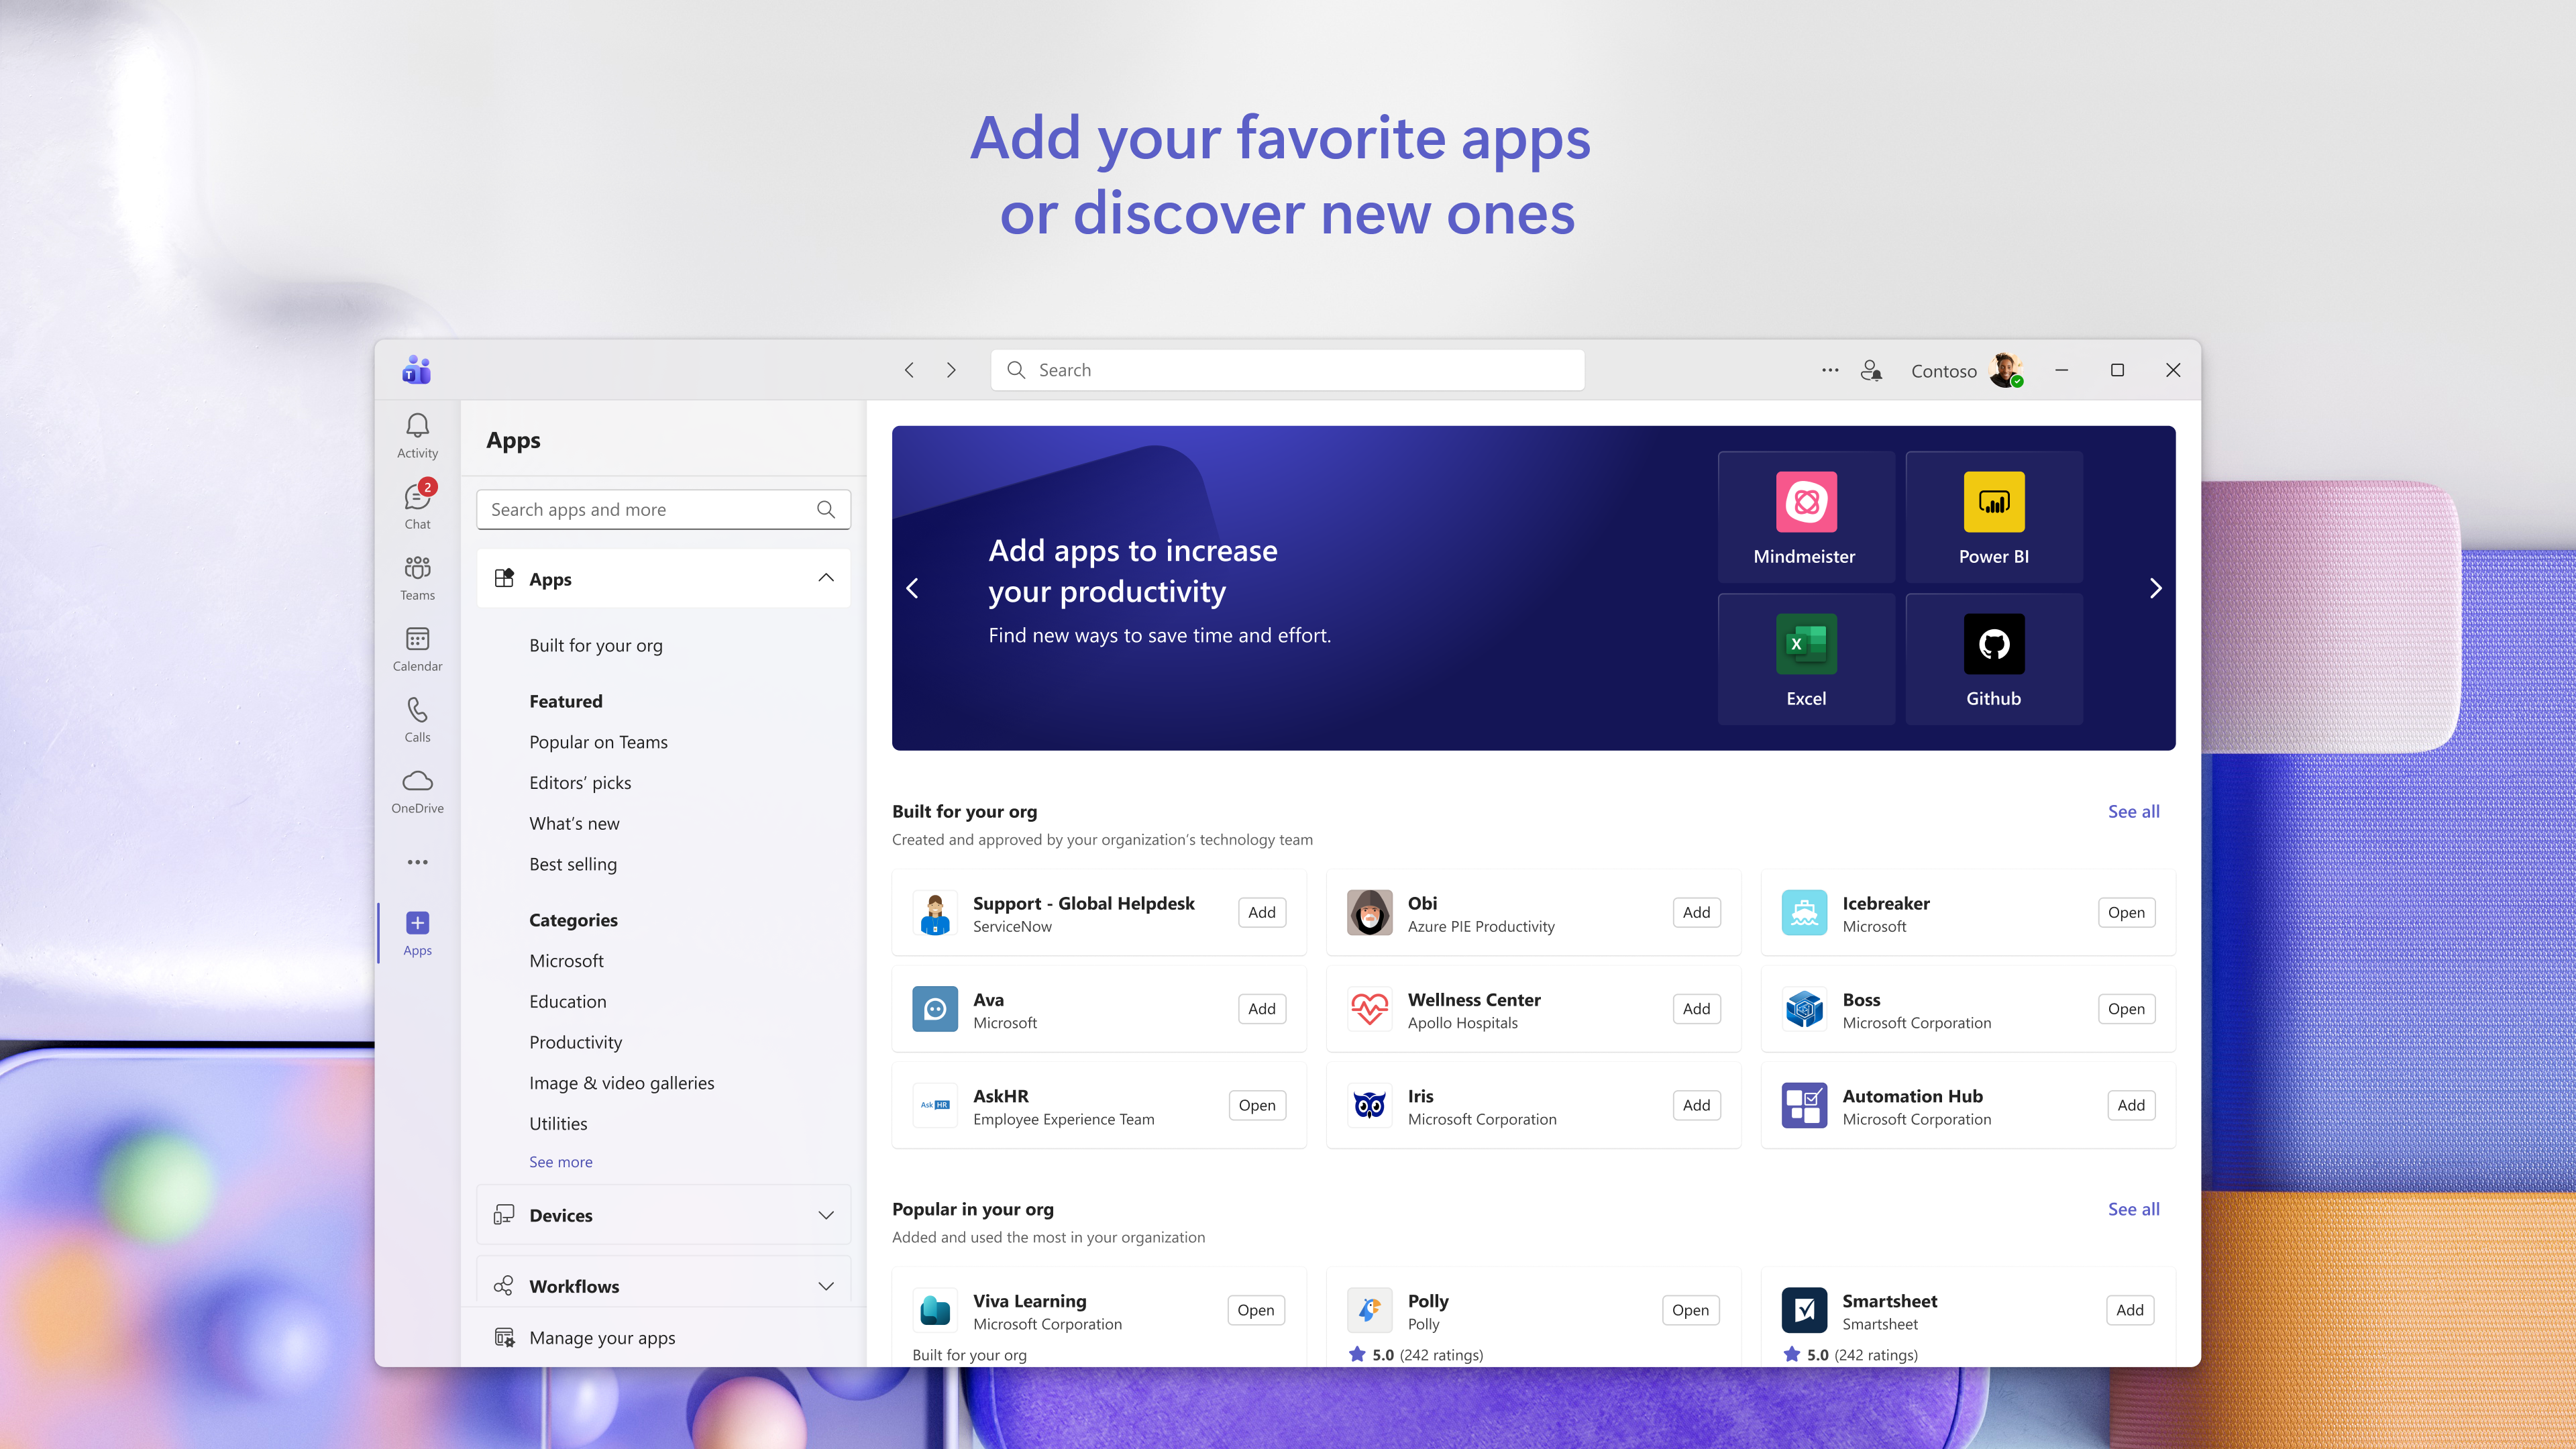
Task: Open the Activity feed
Action: click(x=417, y=434)
